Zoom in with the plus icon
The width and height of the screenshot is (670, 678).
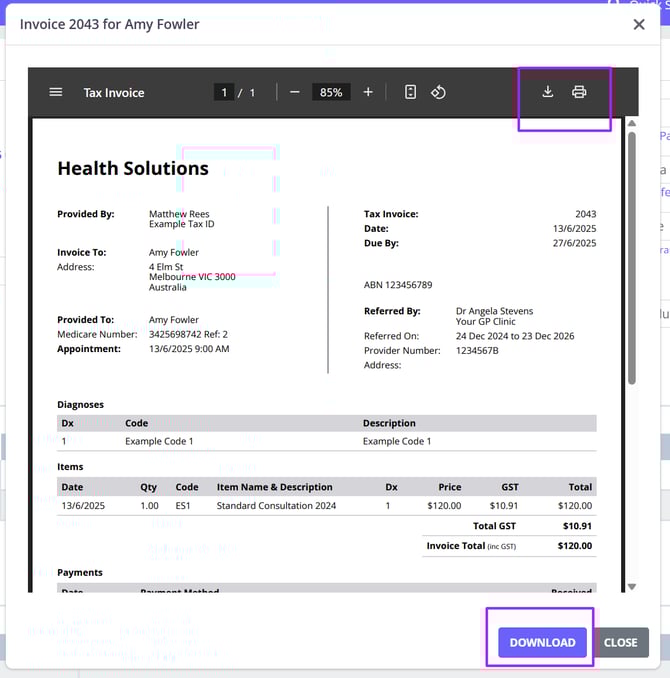click(x=368, y=92)
